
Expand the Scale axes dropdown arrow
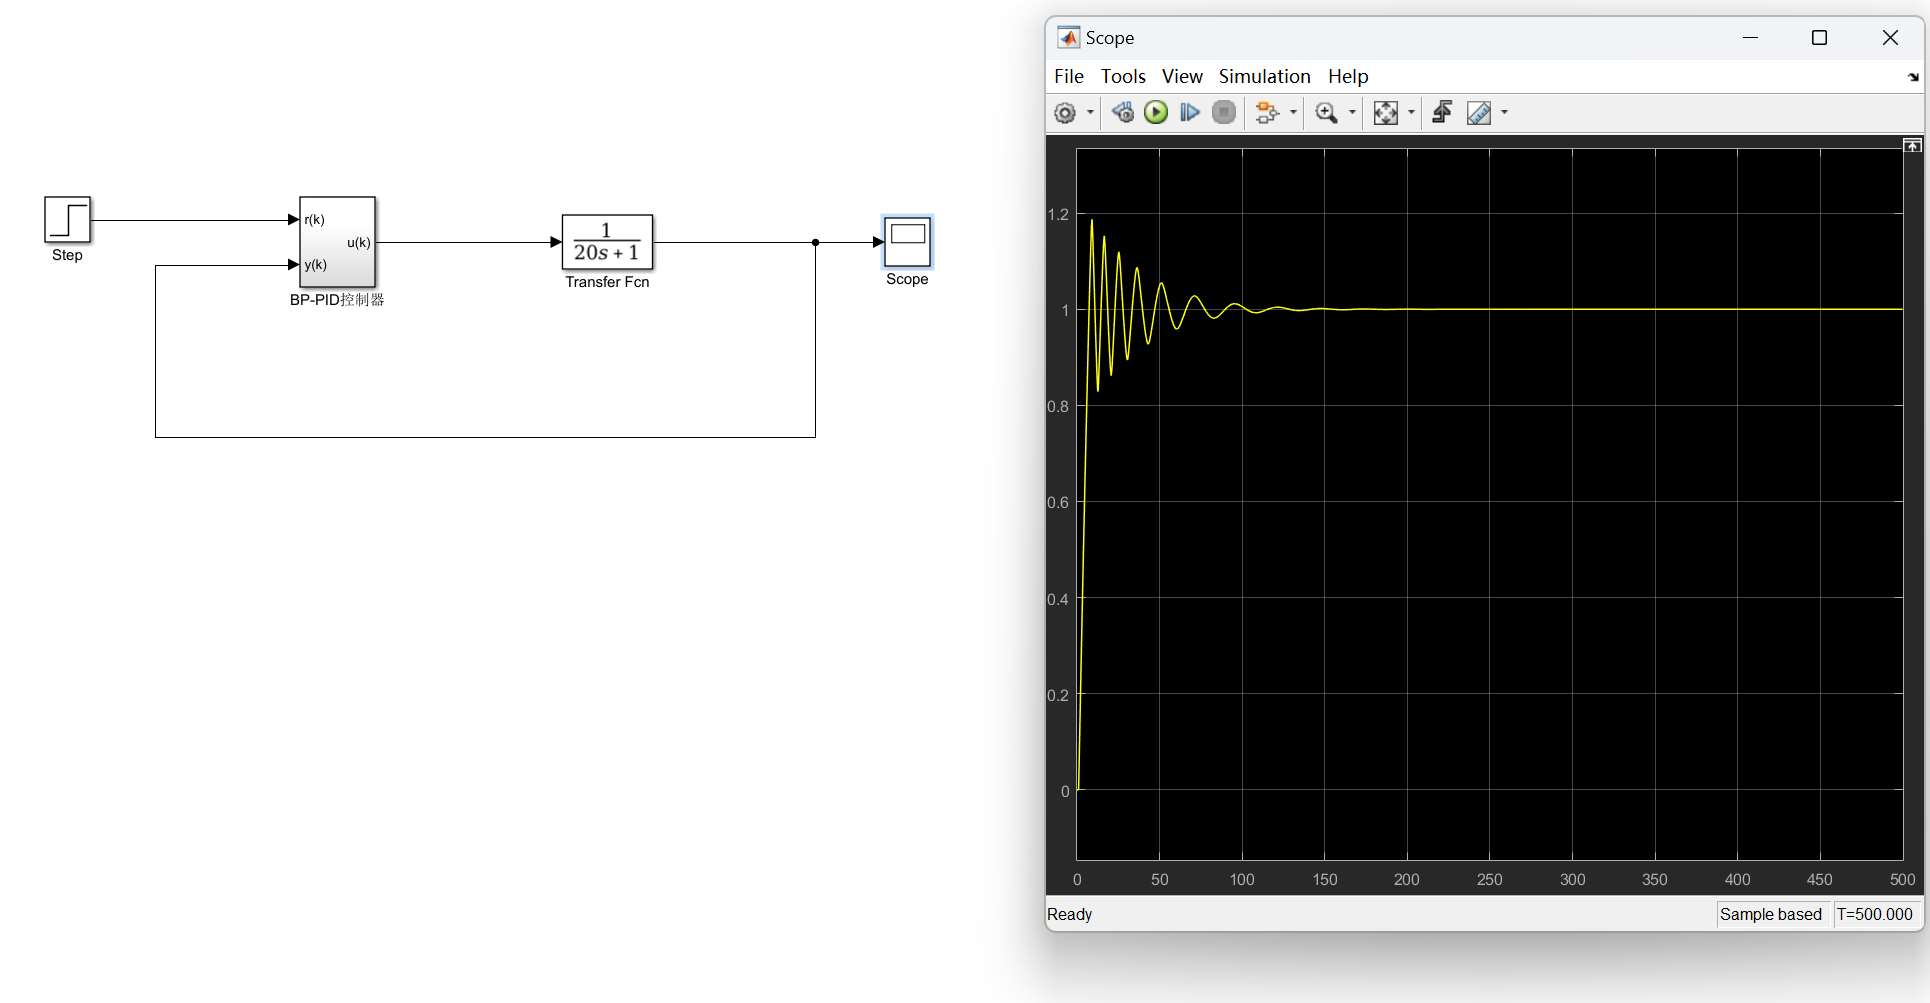tap(1411, 113)
